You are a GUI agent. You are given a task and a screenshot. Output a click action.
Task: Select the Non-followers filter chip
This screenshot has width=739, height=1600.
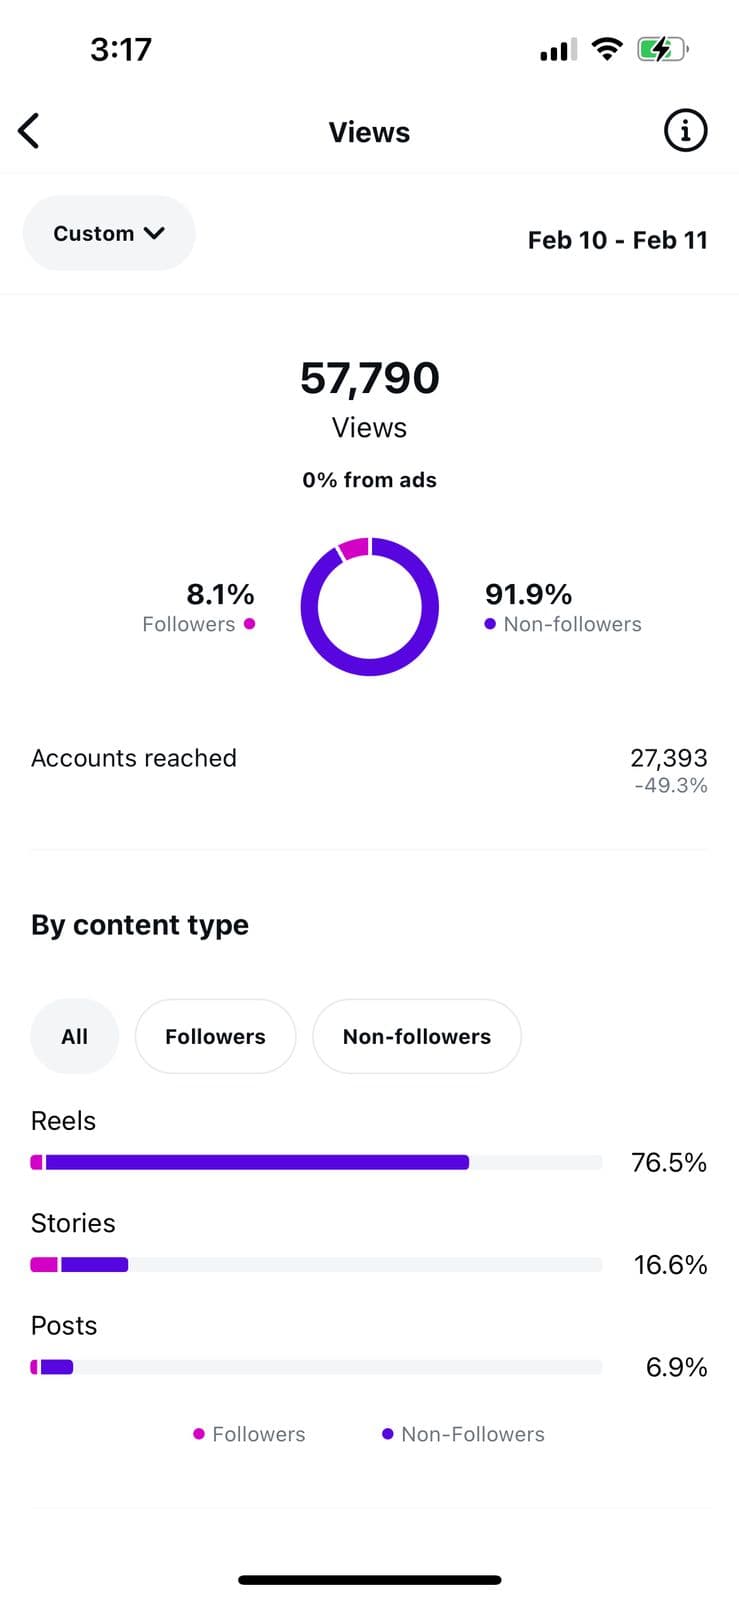pyautogui.click(x=417, y=1036)
